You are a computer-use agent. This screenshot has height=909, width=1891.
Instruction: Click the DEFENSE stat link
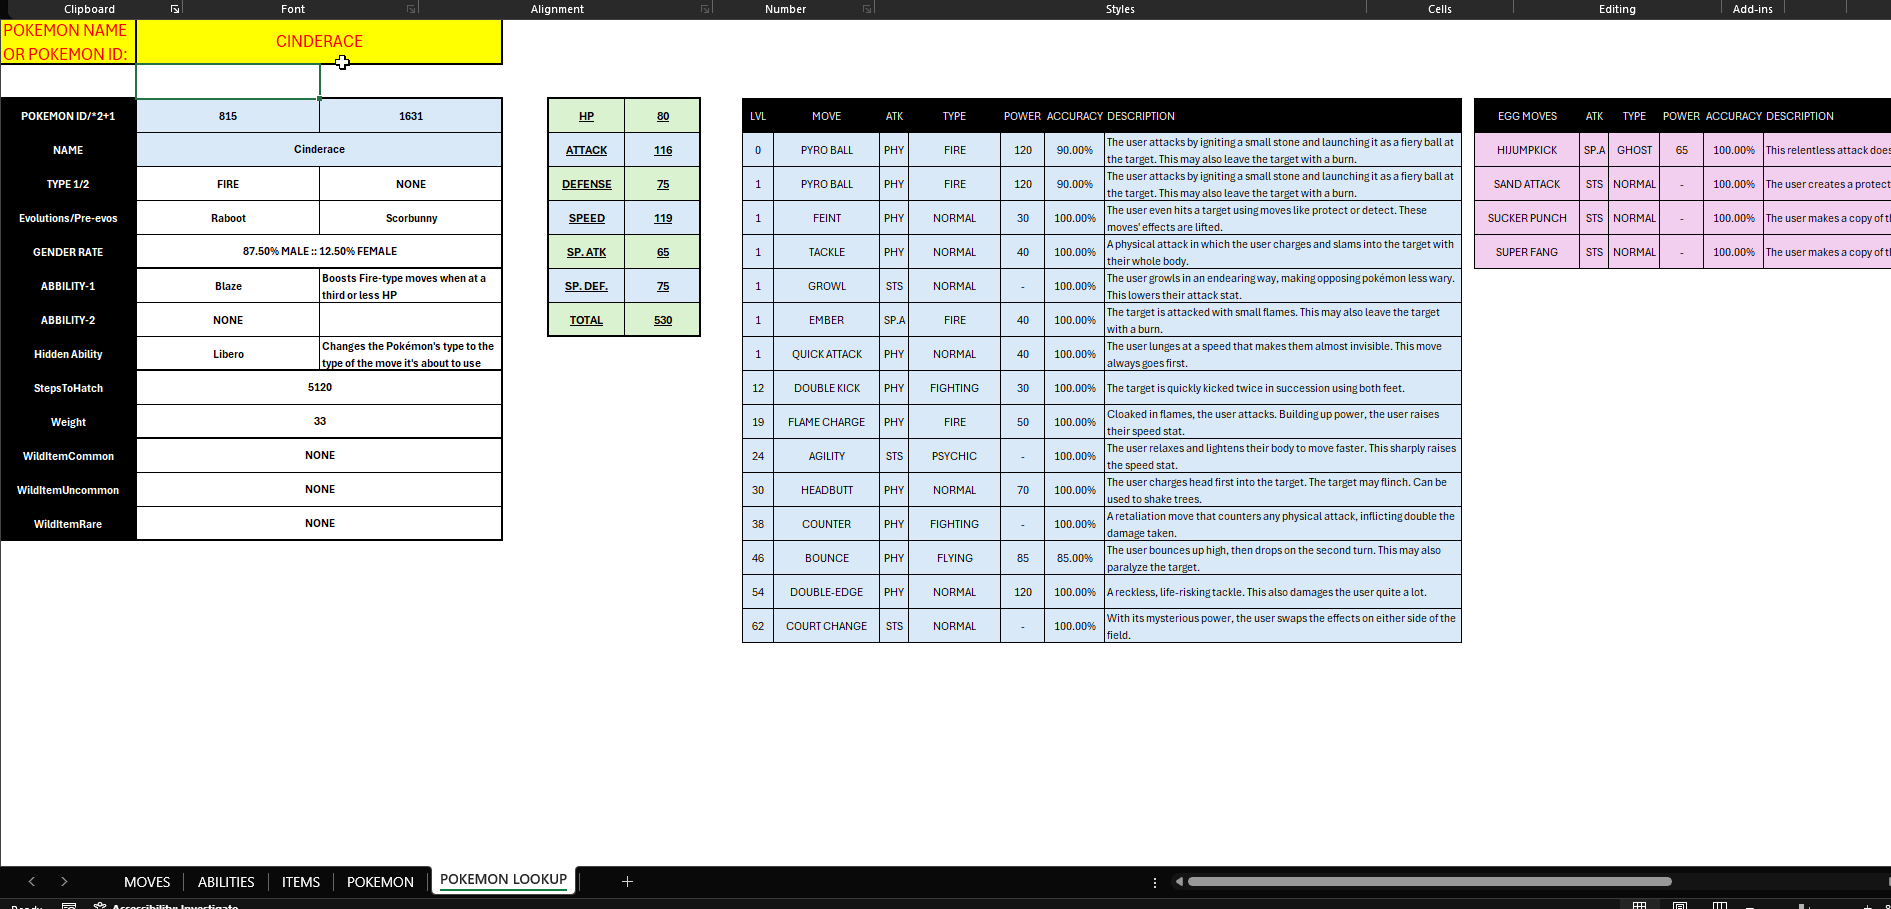(586, 184)
